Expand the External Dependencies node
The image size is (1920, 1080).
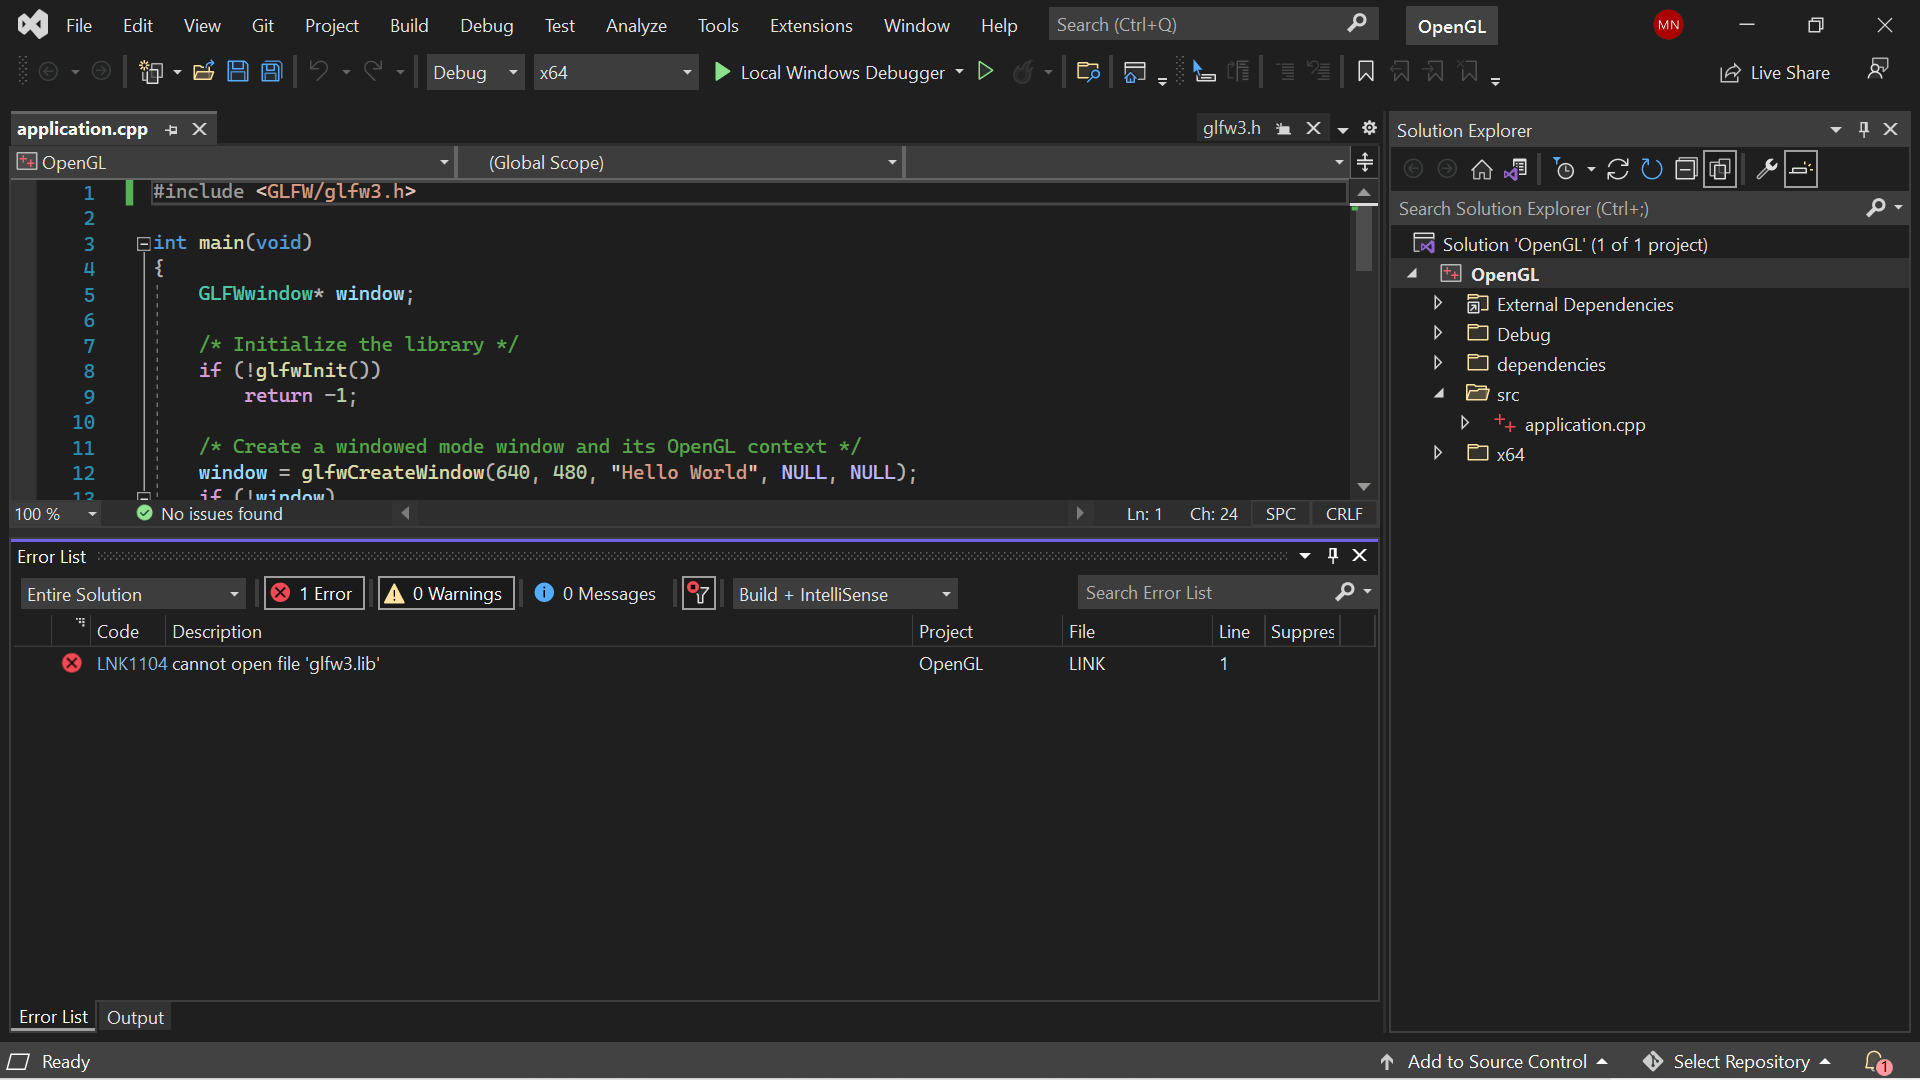[1438, 304]
